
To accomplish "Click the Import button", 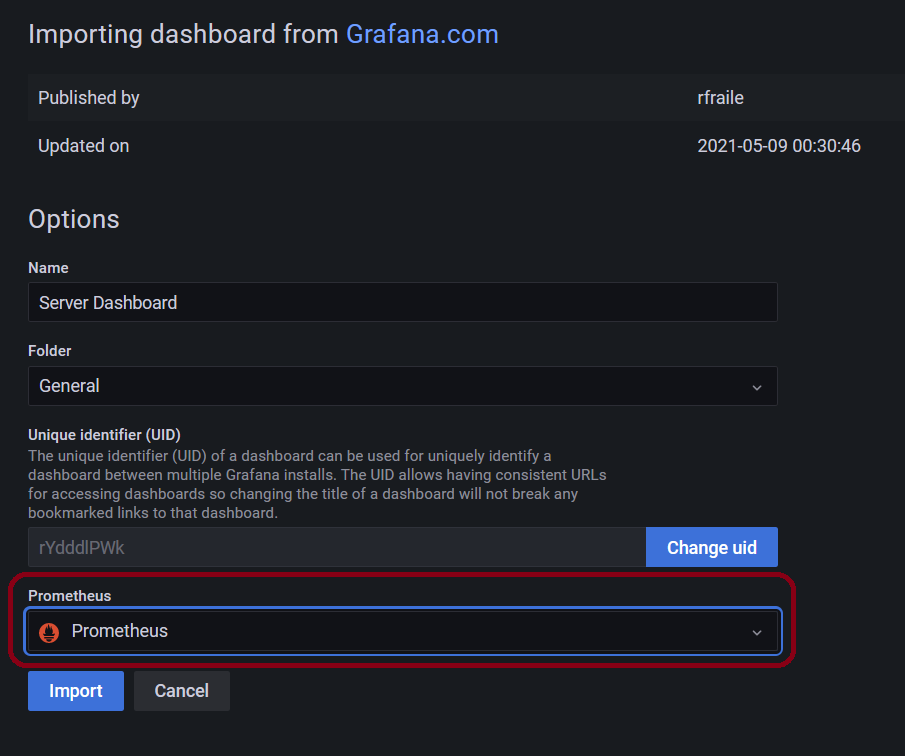I will (76, 691).
